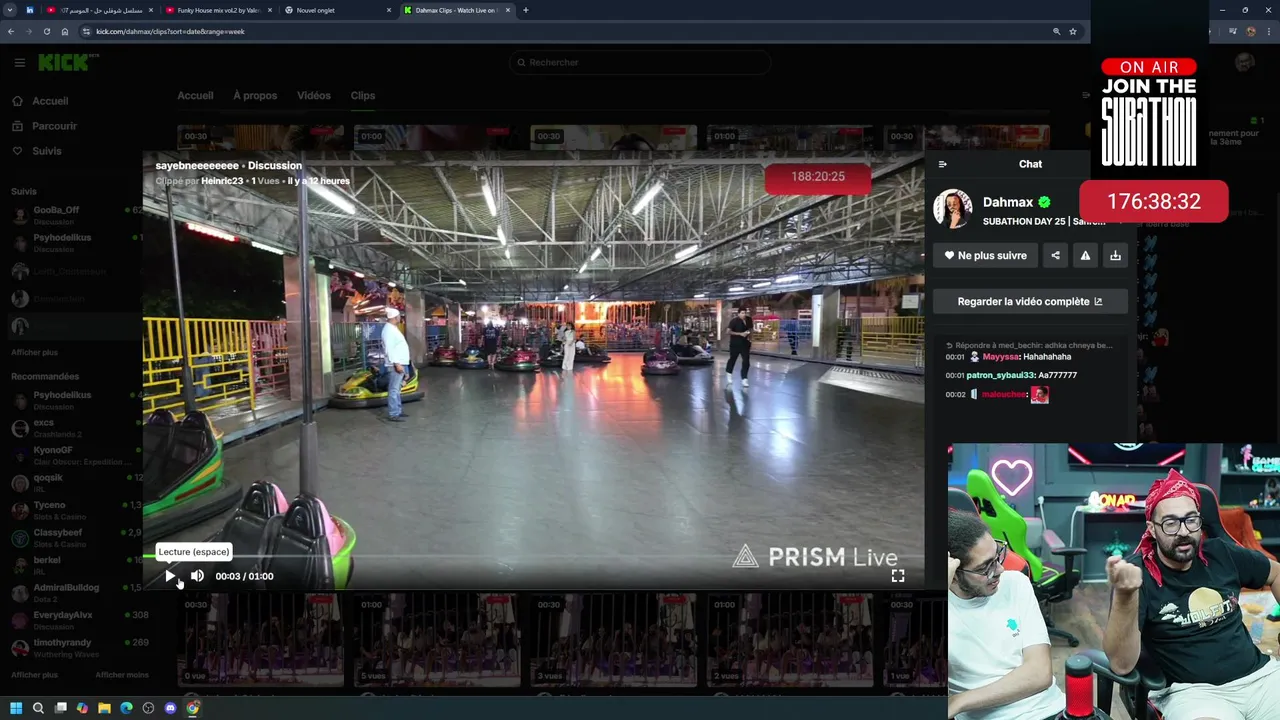The width and height of the screenshot is (1280, 720).
Task: Open Windows Start menu
Action: (x=16, y=708)
